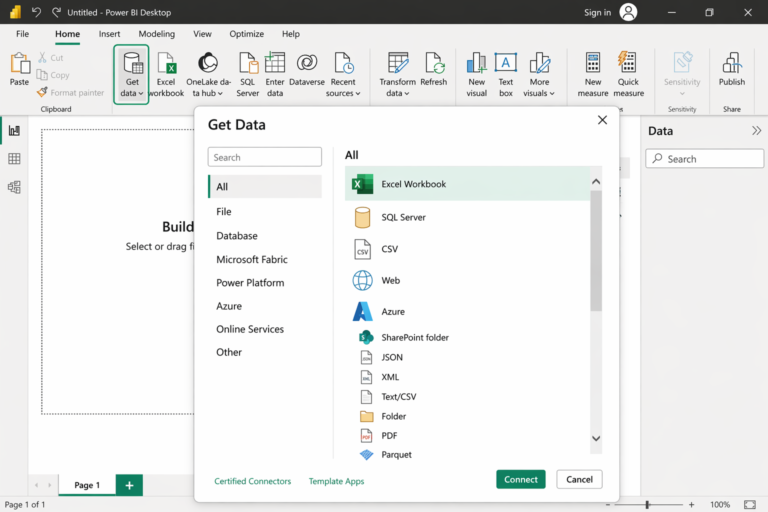
Task: Click the user account avatar icon
Action: [x=628, y=12]
